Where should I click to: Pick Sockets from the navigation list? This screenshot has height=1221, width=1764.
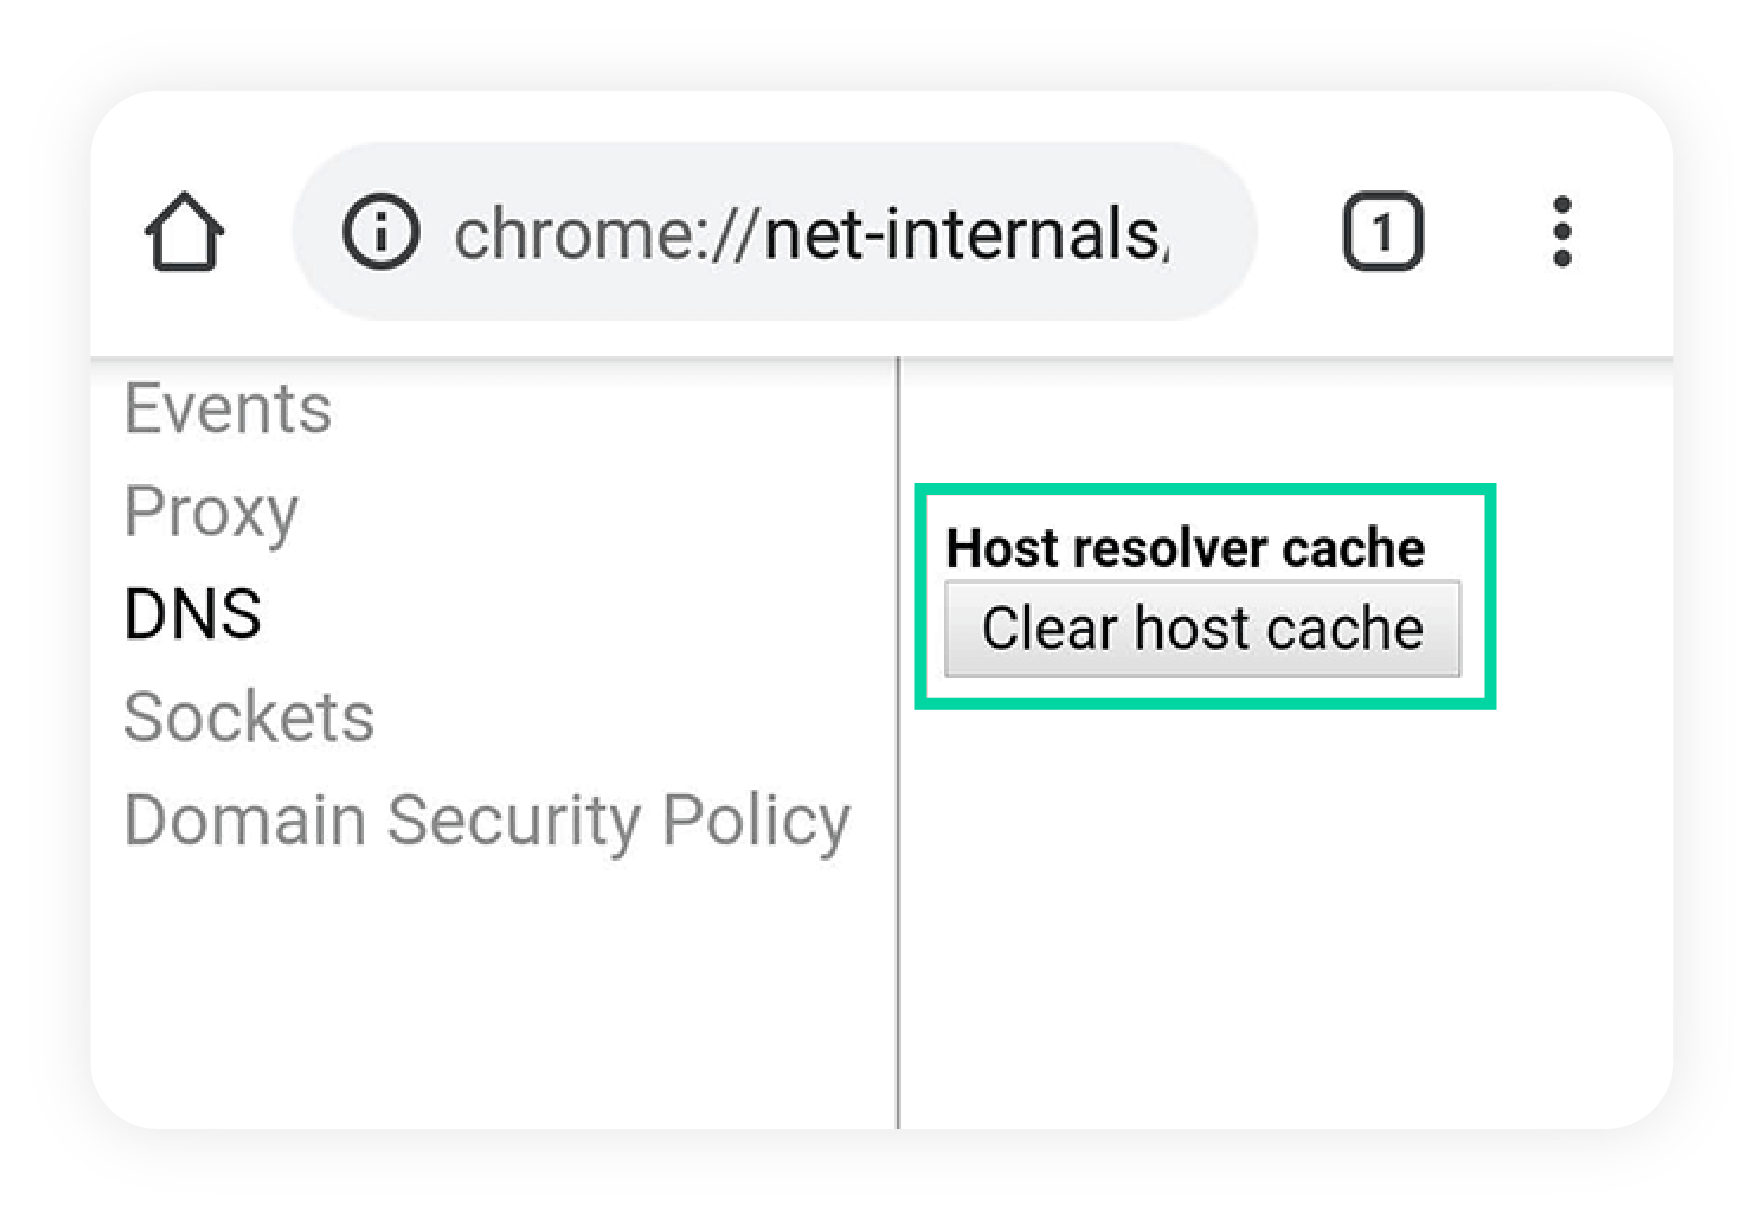point(249,717)
